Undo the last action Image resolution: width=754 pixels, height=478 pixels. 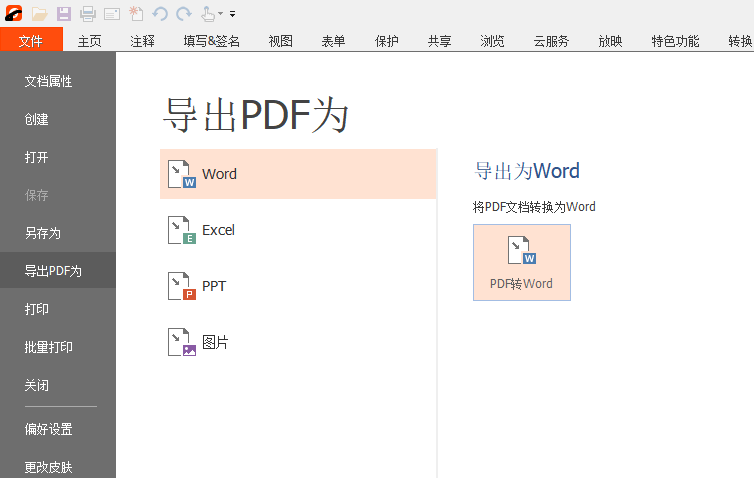160,14
